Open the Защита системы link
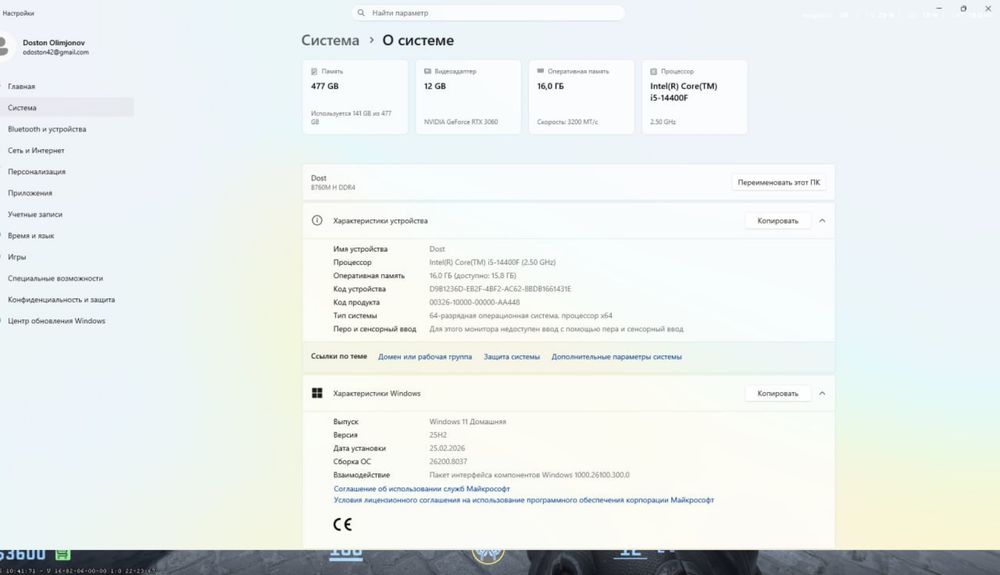Screen dimensions: 1000x575 (511, 357)
